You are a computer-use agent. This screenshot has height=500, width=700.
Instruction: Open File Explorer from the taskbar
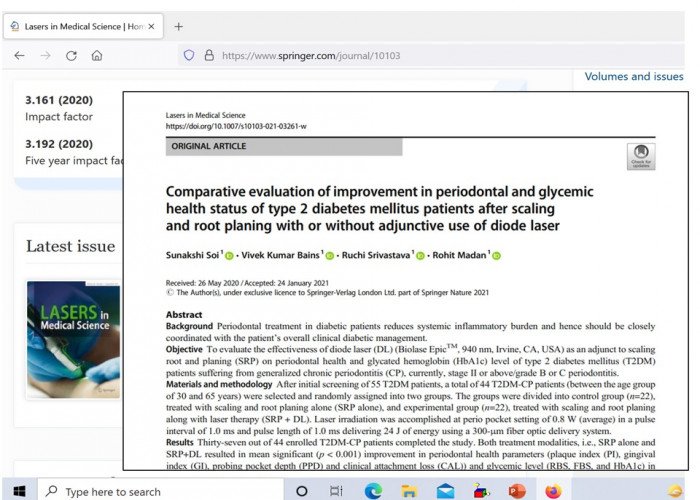coord(408,491)
